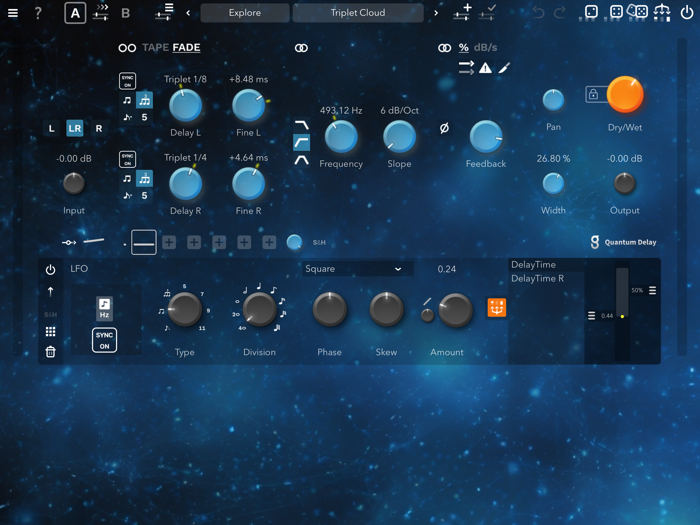Toggle LFO note/Hz rate mode
This screenshot has height=525, width=700.
(x=104, y=308)
